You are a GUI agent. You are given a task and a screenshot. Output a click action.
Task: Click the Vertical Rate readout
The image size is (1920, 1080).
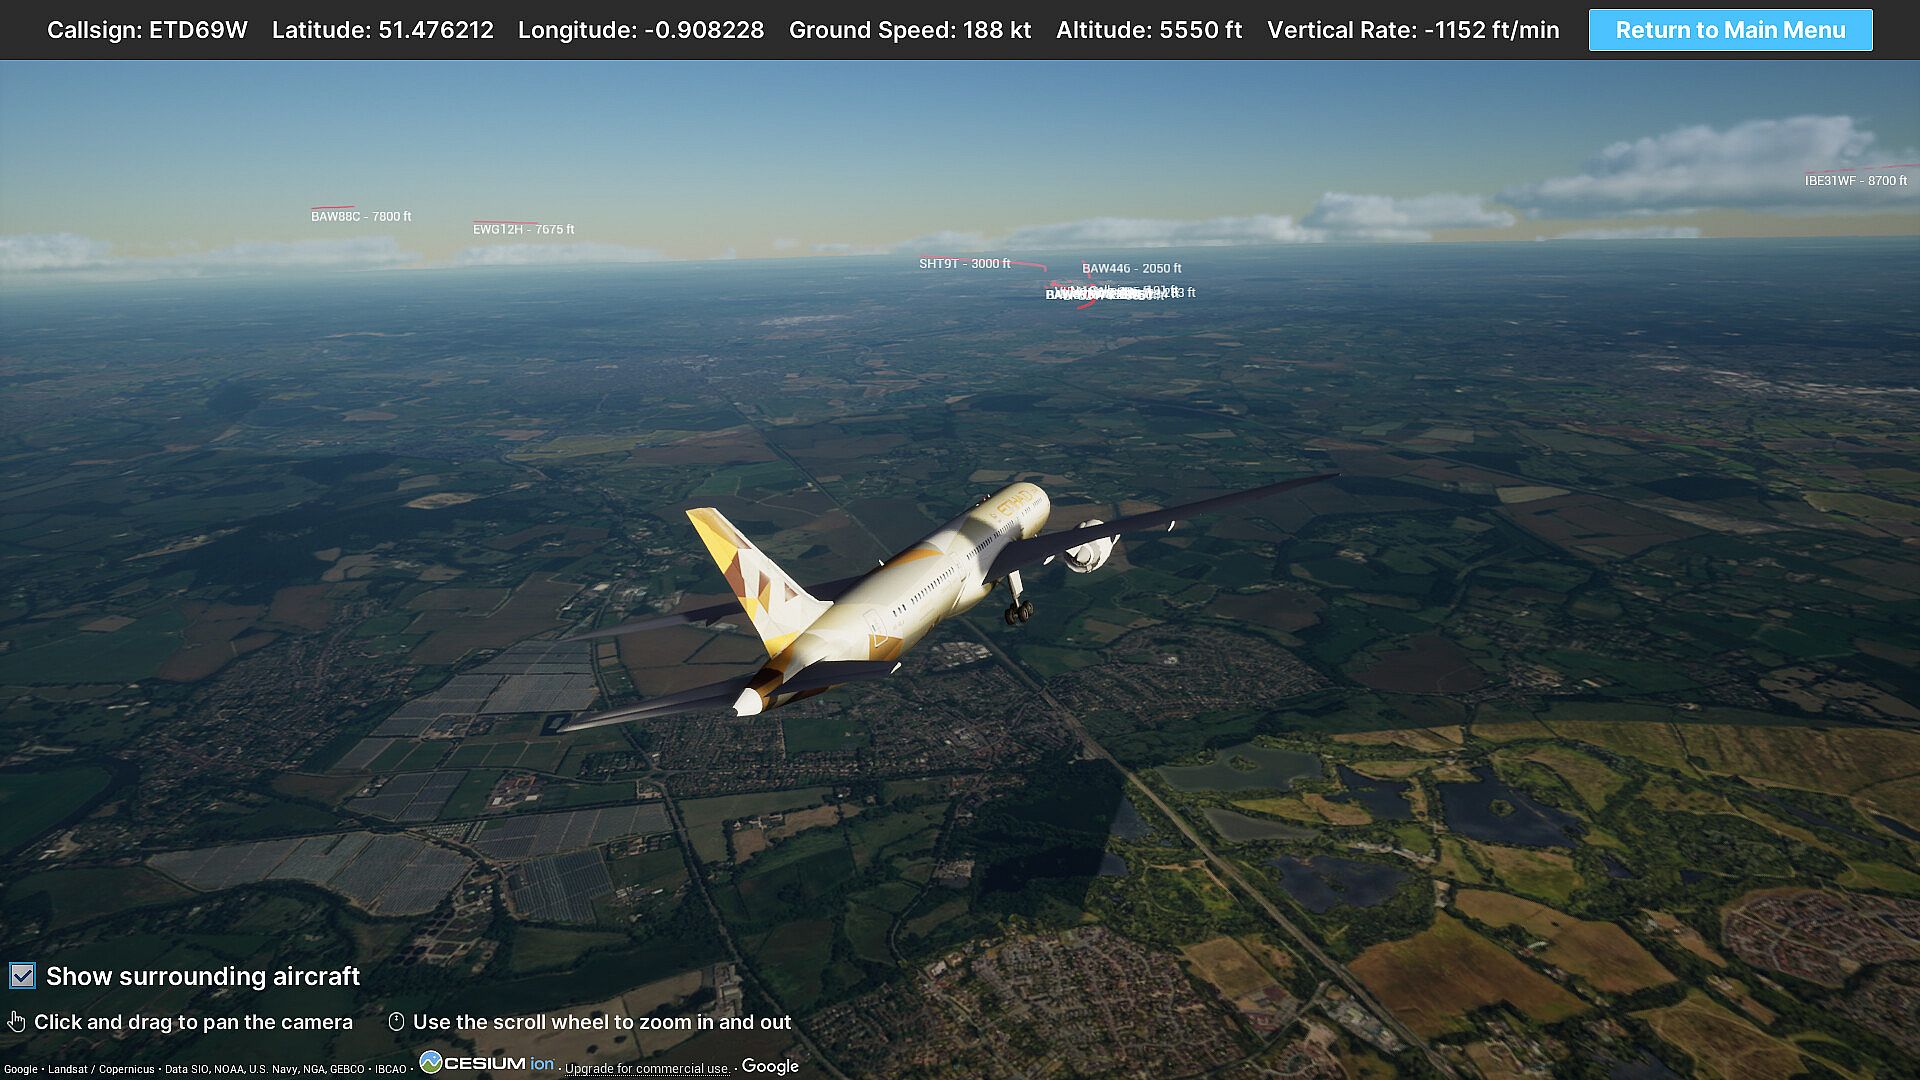coord(1413,30)
